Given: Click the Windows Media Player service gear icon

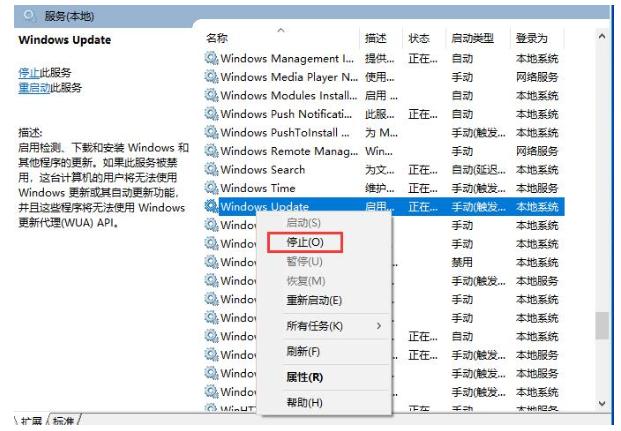Looking at the screenshot, I should click(211, 76).
